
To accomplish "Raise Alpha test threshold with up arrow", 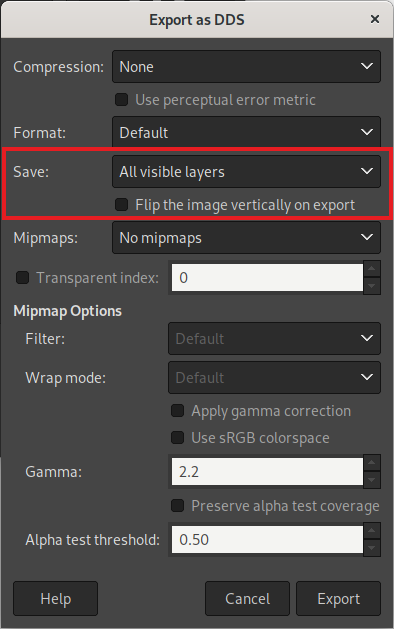I will tap(372, 530).
